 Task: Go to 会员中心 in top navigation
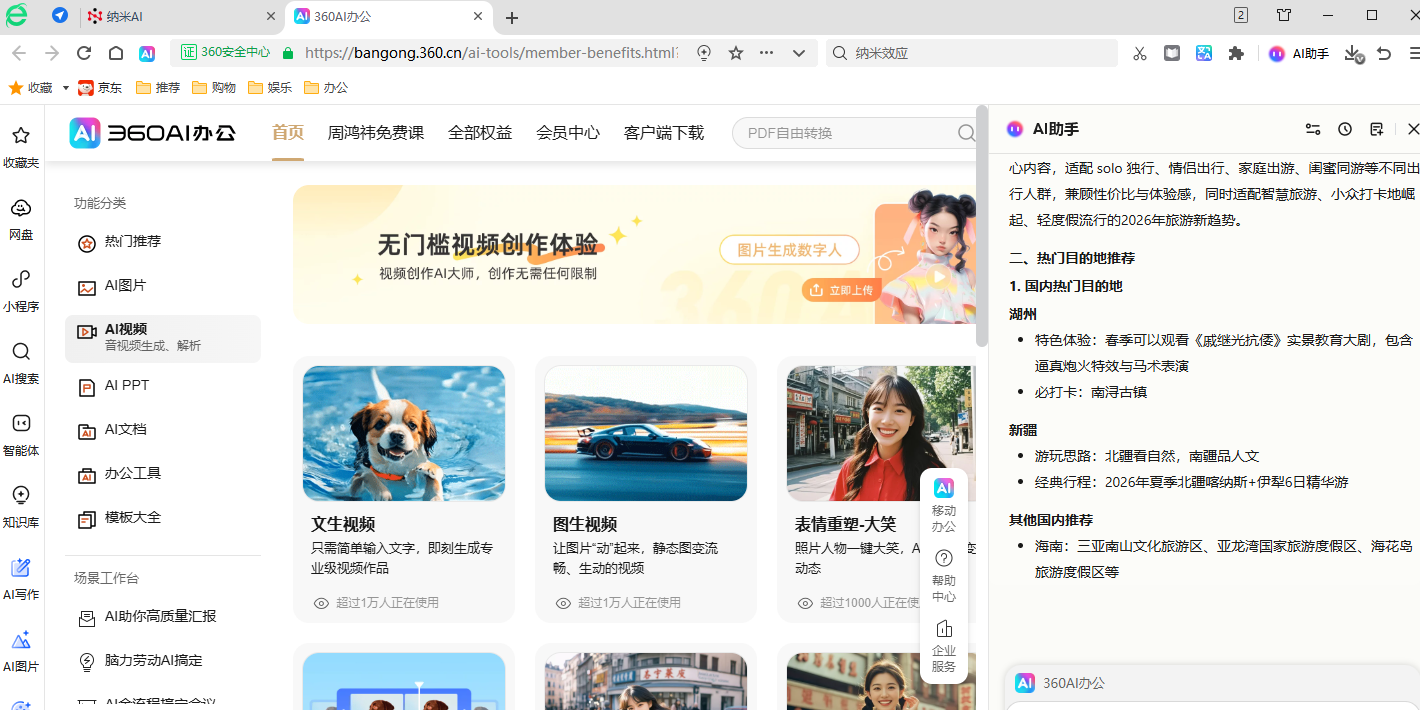pos(568,133)
